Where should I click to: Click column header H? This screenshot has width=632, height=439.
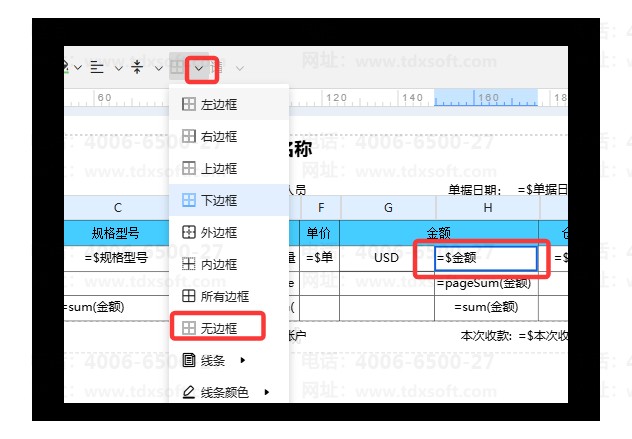[x=487, y=207]
